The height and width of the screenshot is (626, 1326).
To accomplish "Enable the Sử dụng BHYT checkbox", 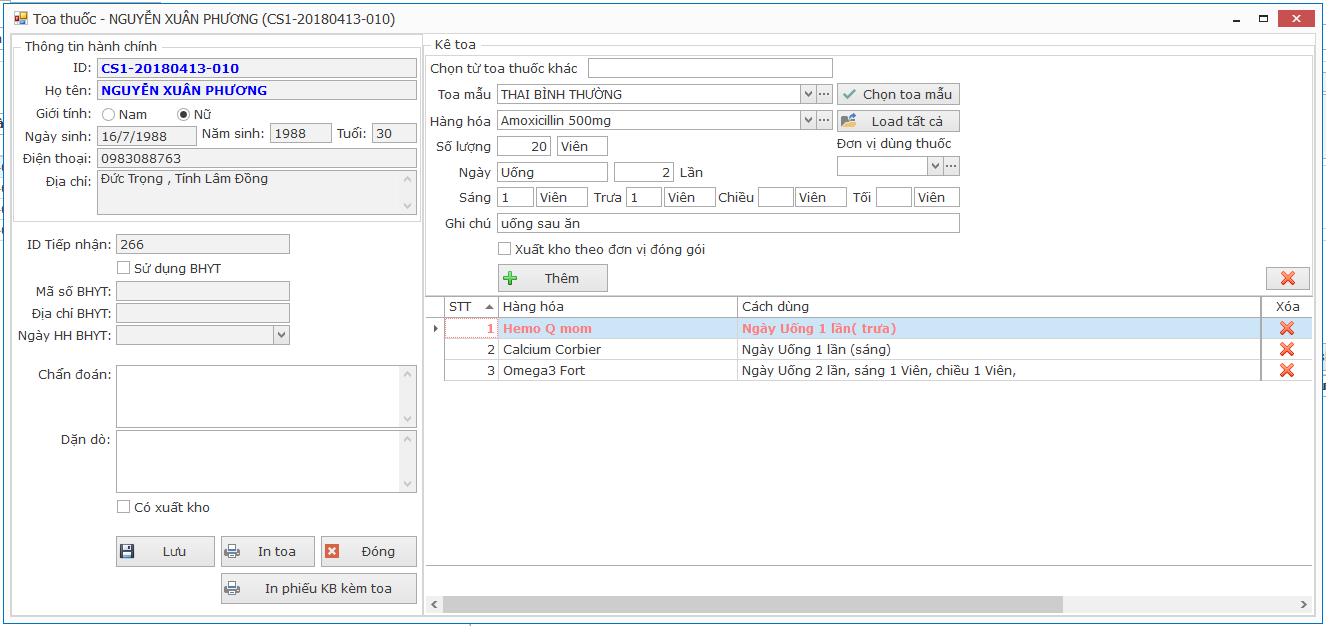I will click(x=124, y=268).
